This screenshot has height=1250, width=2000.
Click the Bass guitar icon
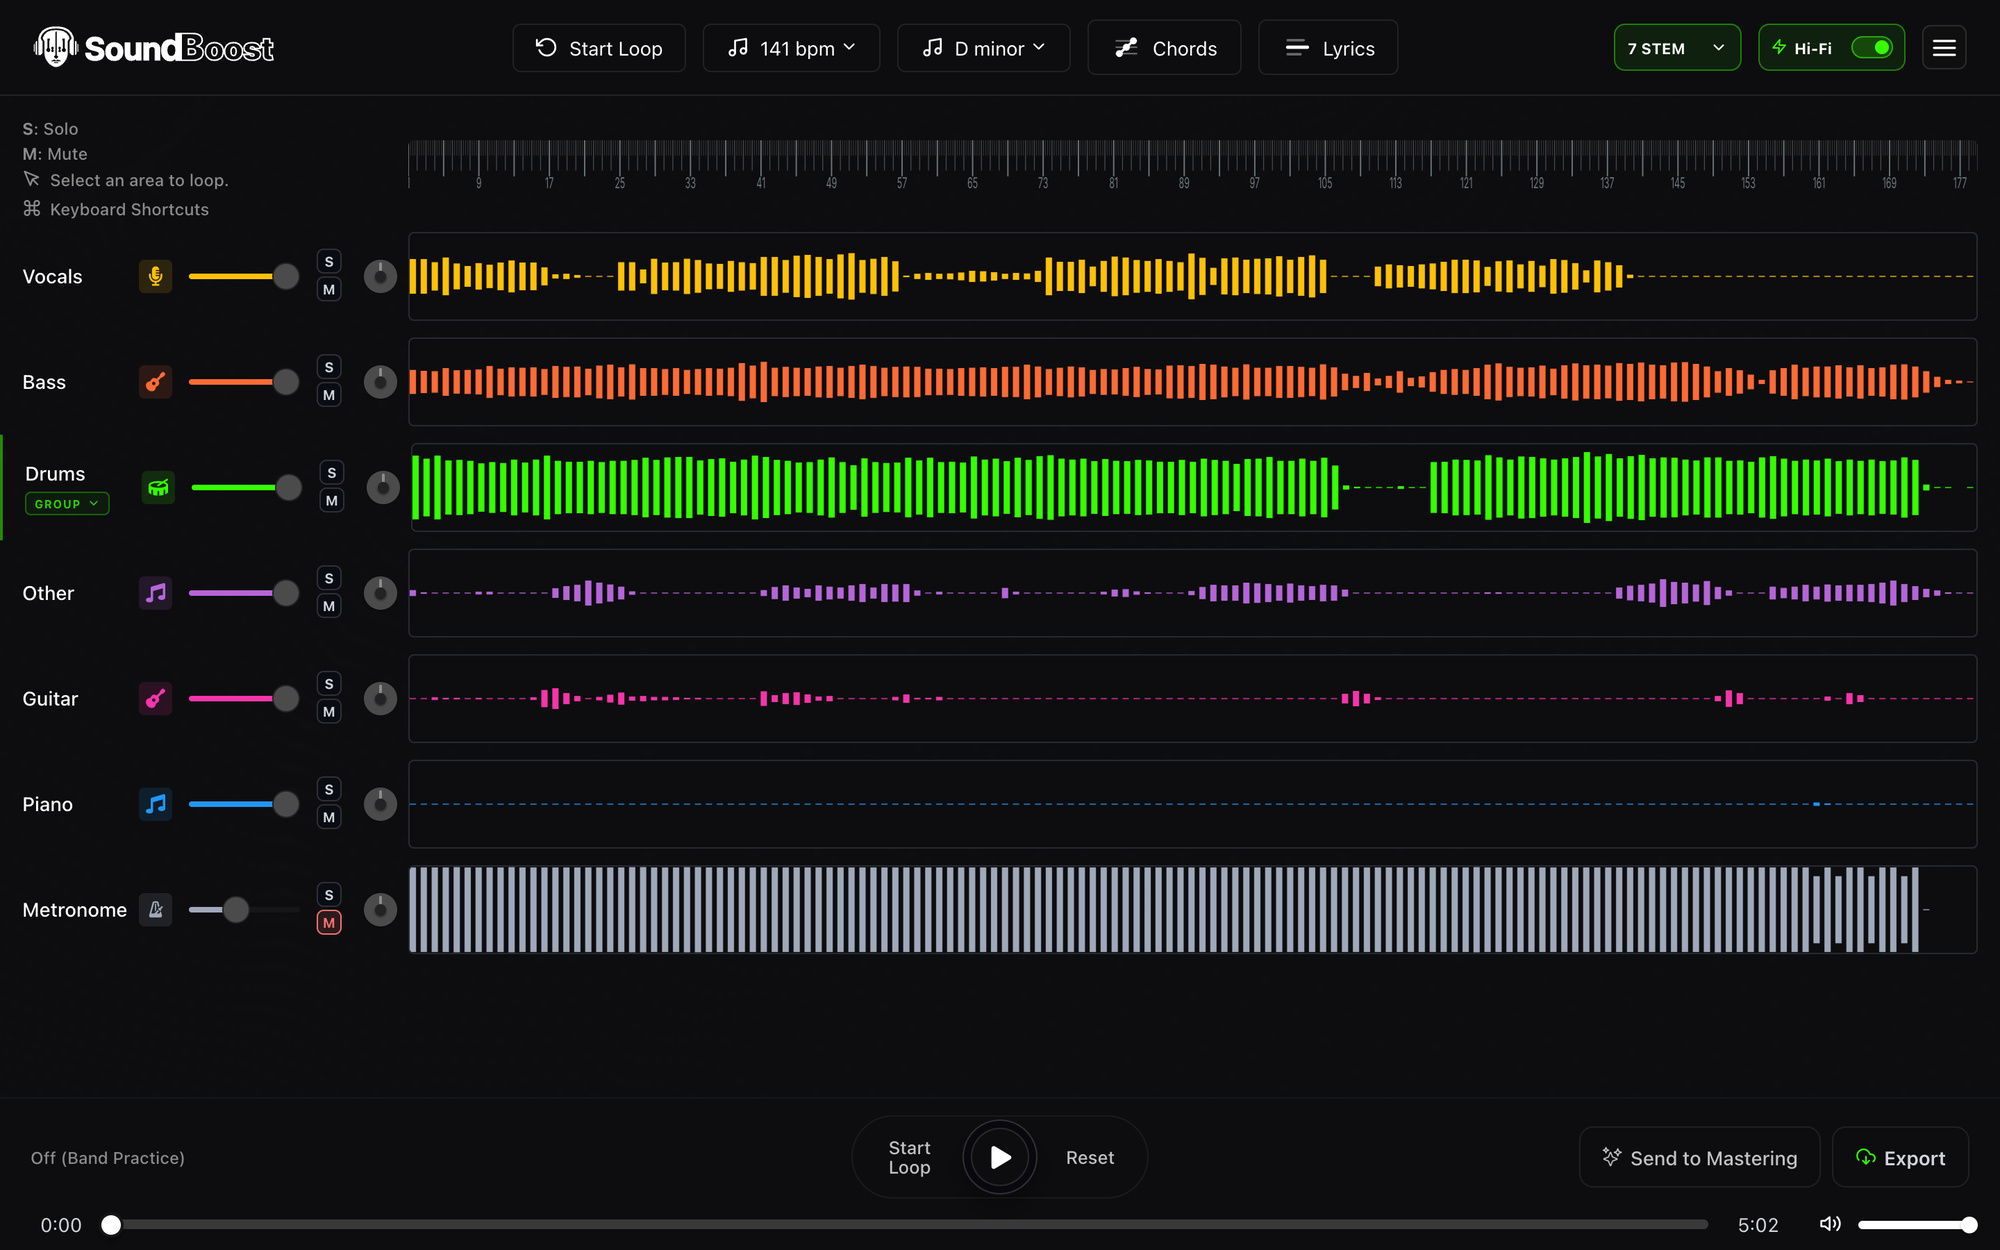(155, 382)
